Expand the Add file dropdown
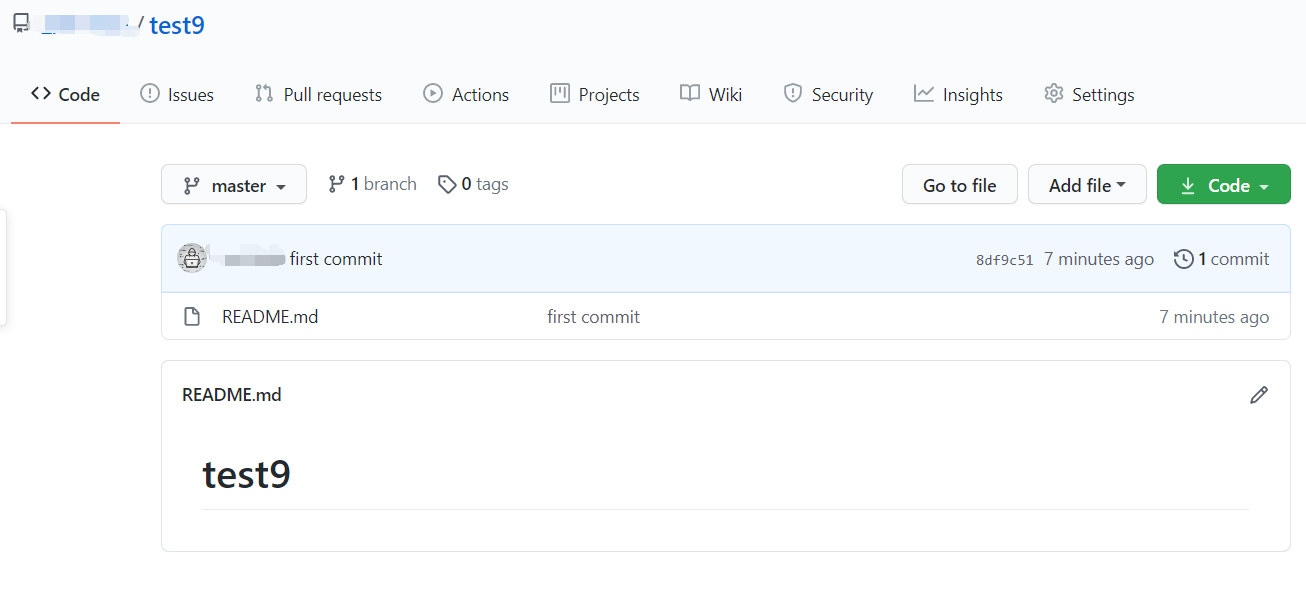 coord(1087,185)
